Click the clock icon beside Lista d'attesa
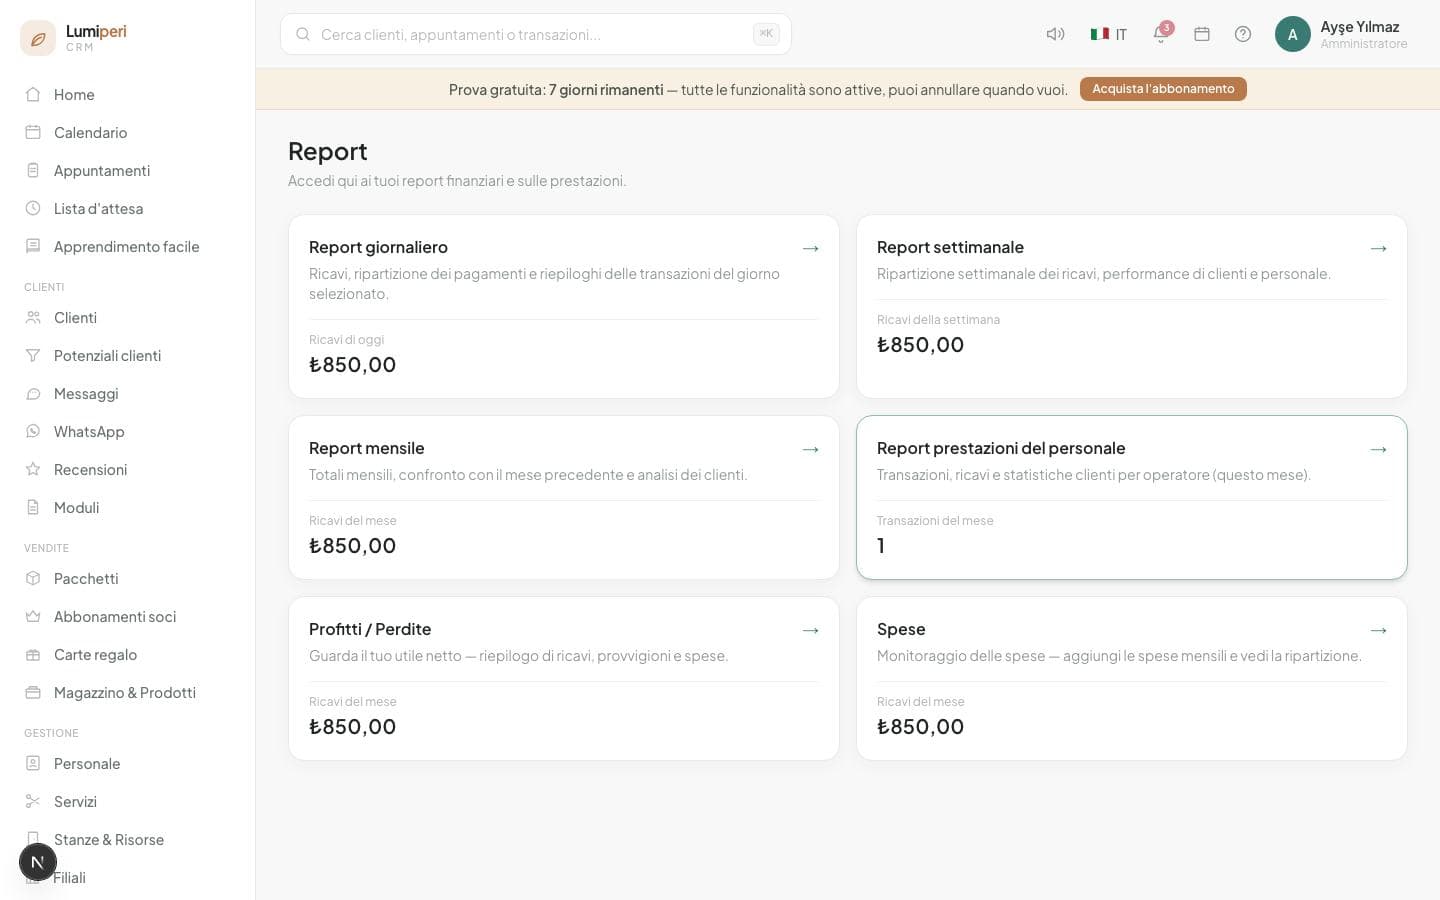1440x900 pixels. point(33,208)
